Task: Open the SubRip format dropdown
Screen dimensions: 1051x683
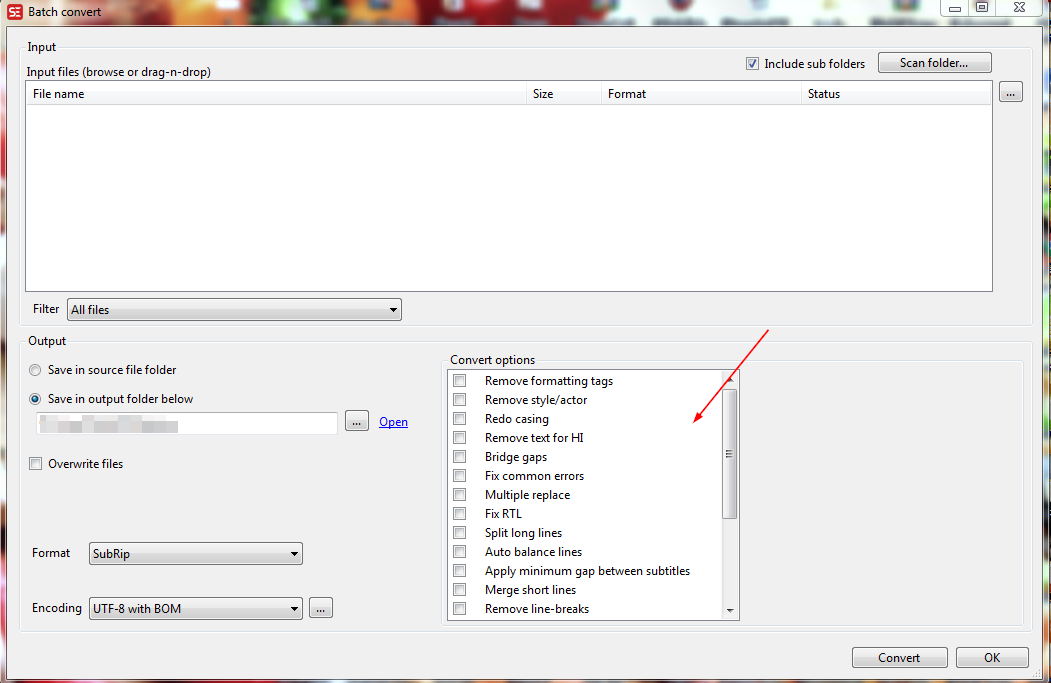Action: coord(294,553)
